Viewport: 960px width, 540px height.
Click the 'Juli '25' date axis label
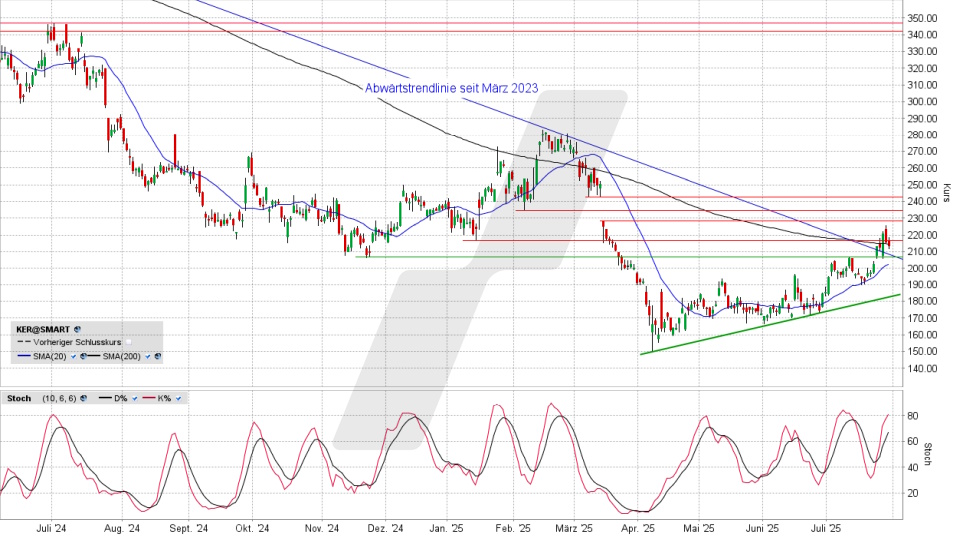pyautogui.click(x=825, y=528)
